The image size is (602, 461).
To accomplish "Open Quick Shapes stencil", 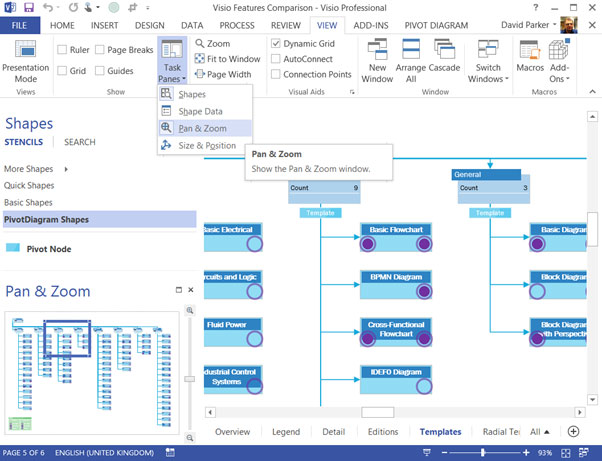I will click(x=29, y=185).
